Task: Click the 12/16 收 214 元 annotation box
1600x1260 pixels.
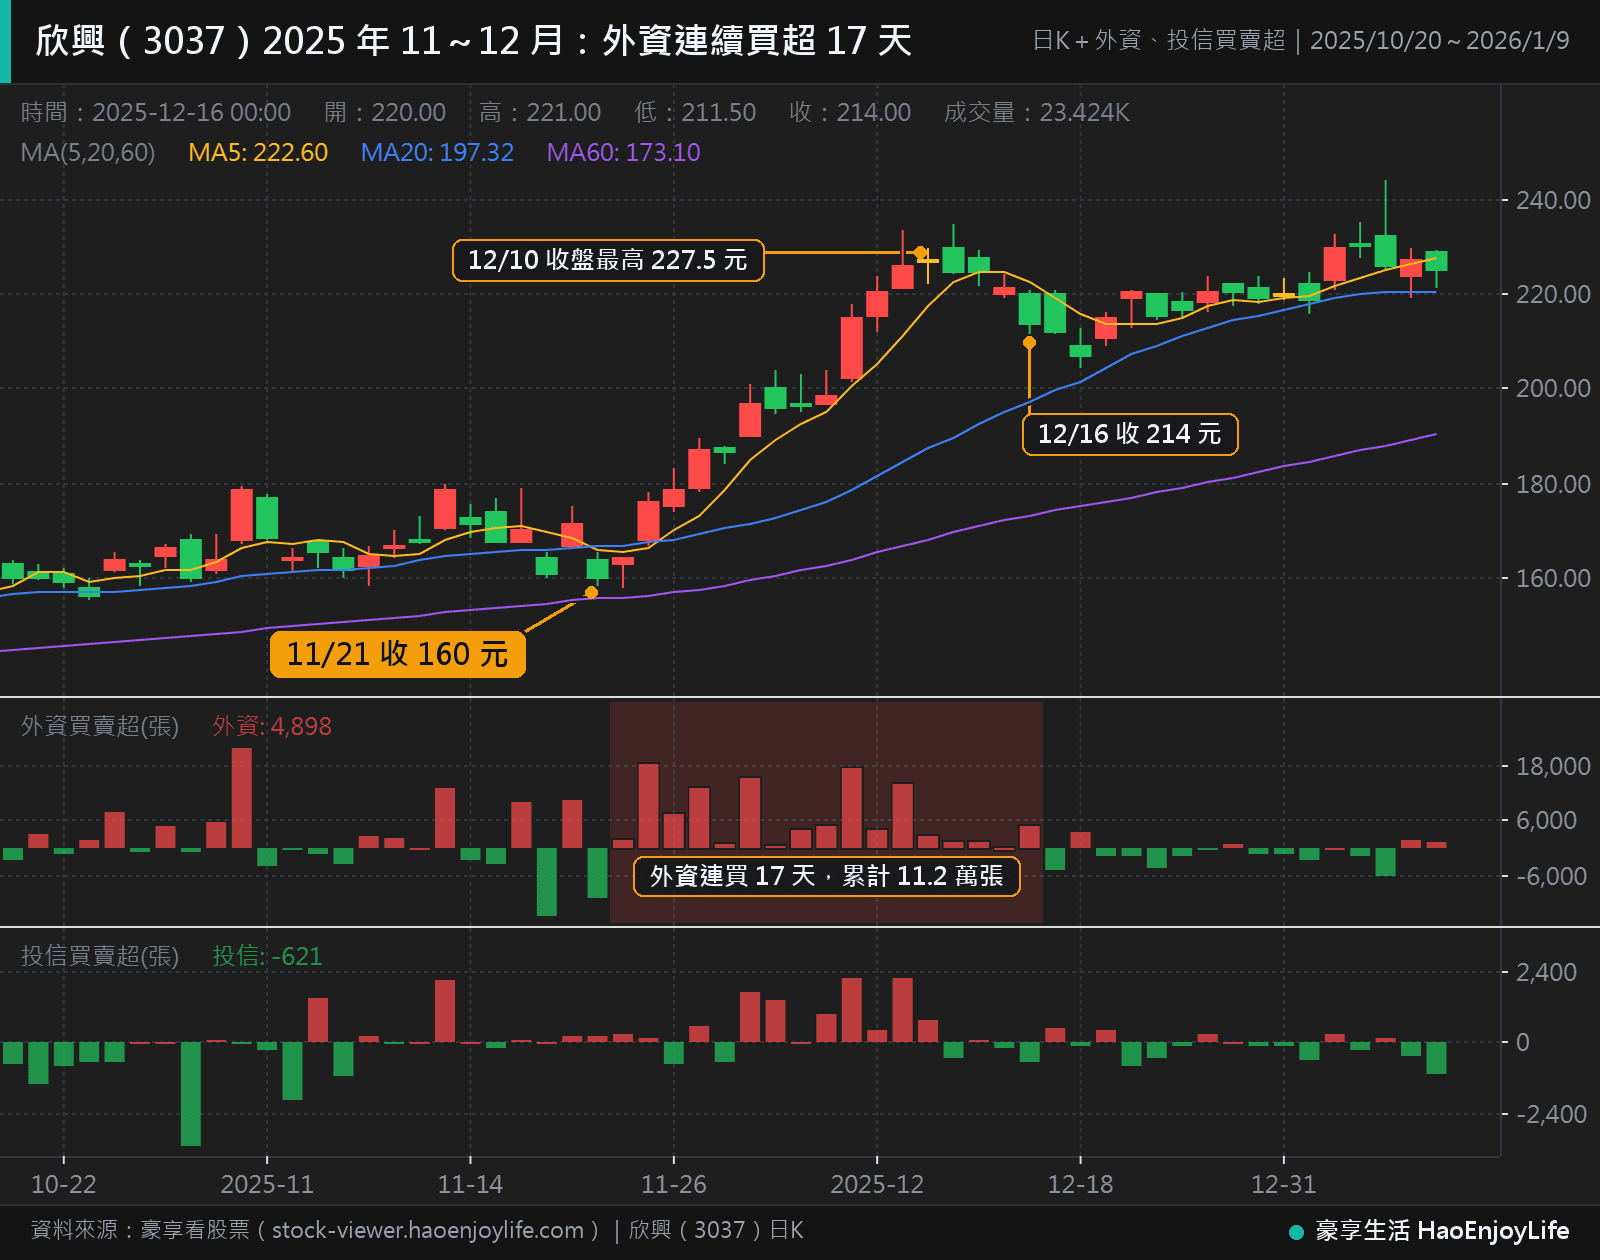Action: (x=1130, y=434)
